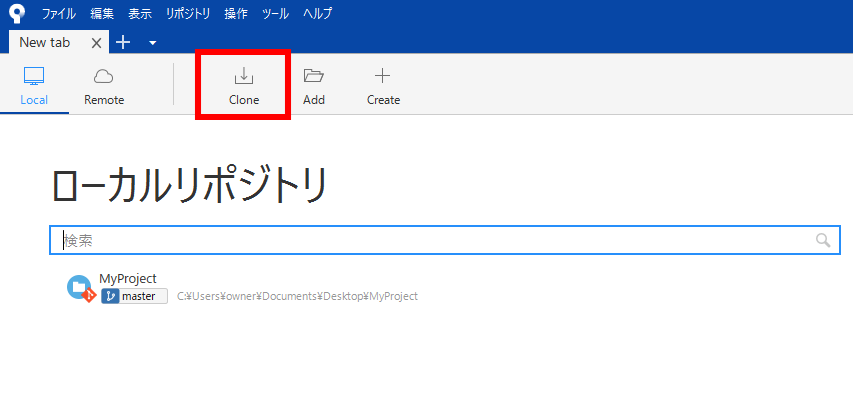853x417 pixels.
Task: Click the Sourcetree logo icon
Action: 17,14
